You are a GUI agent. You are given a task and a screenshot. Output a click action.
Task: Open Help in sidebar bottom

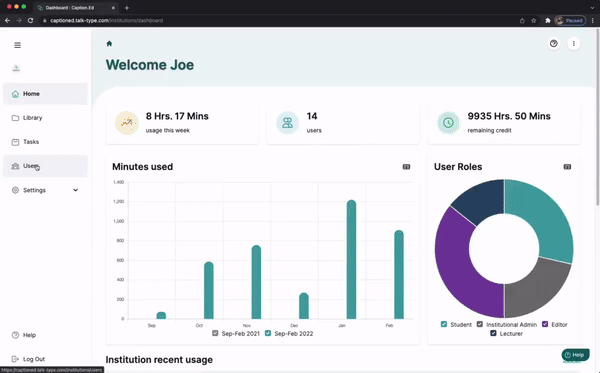point(24,335)
